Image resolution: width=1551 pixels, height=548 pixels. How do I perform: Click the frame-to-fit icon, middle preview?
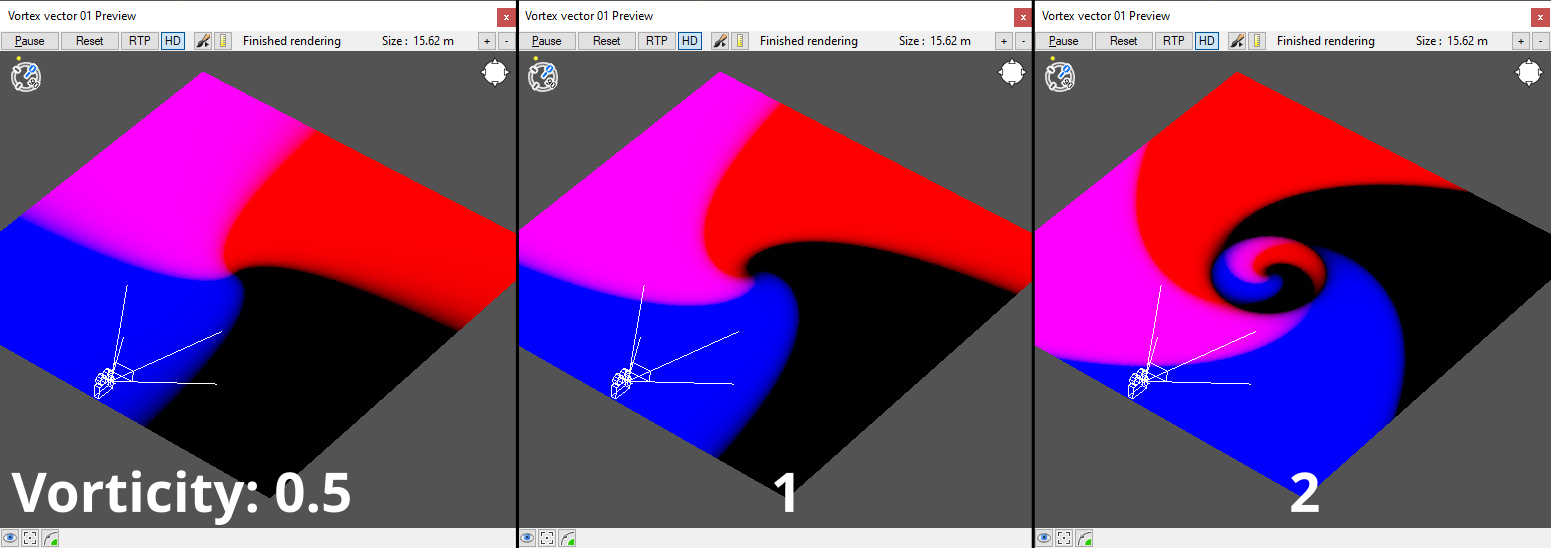(547, 538)
